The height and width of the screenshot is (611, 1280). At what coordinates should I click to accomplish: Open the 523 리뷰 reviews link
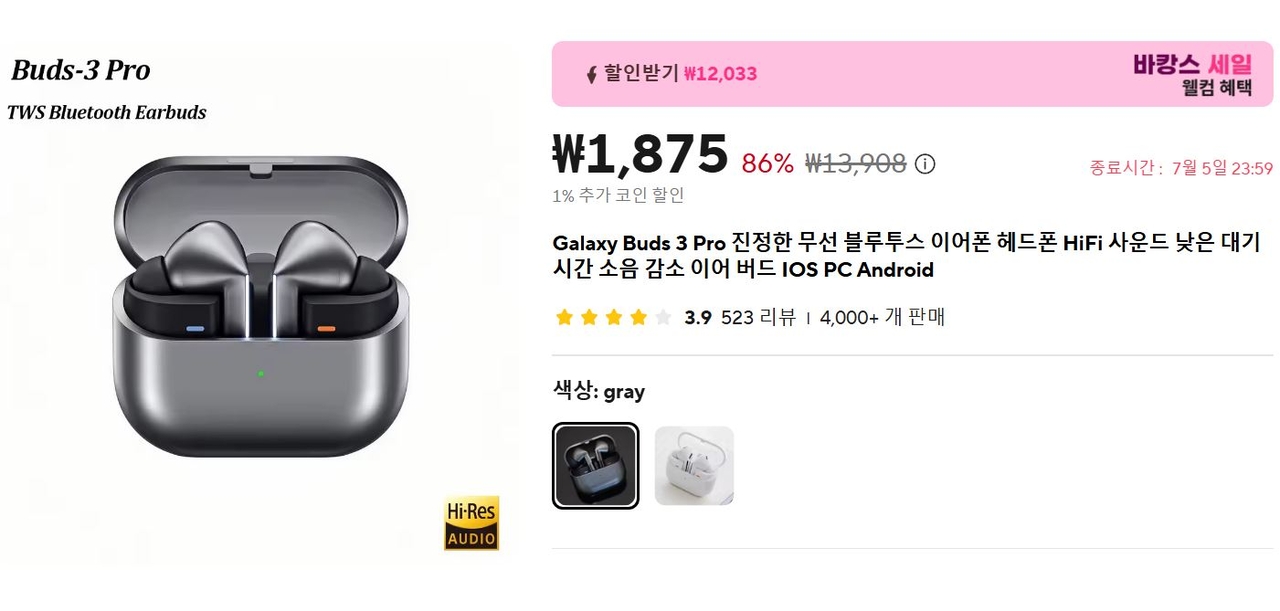[758, 318]
